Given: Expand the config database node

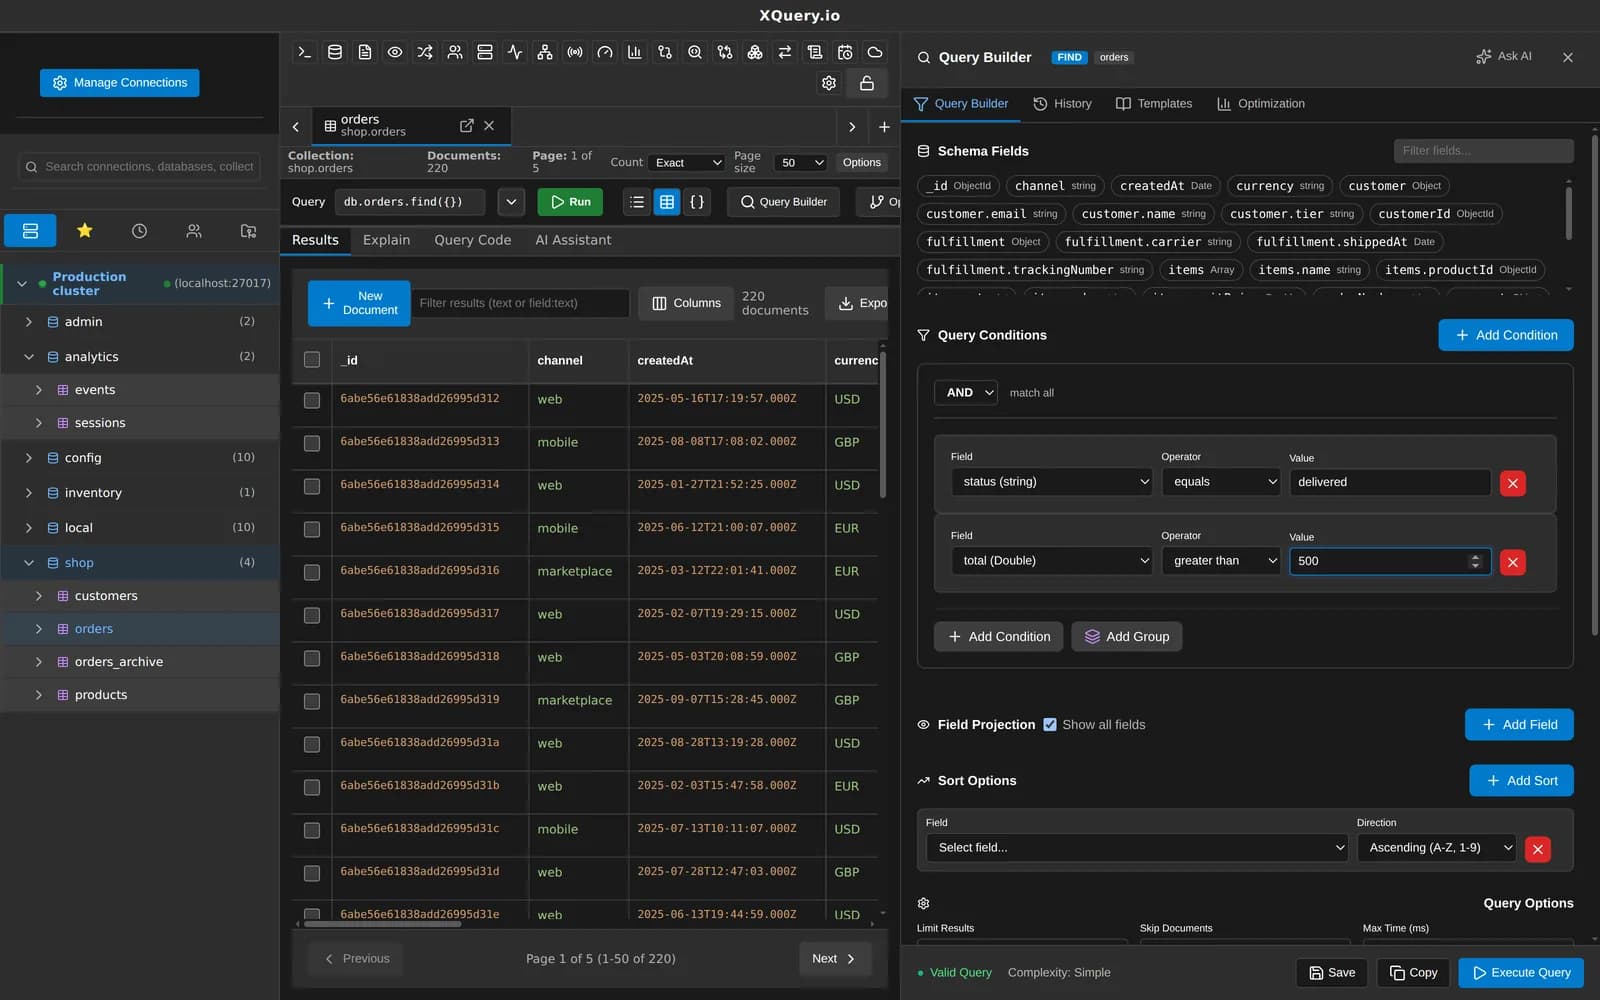Looking at the screenshot, I should [x=28, y=458].
